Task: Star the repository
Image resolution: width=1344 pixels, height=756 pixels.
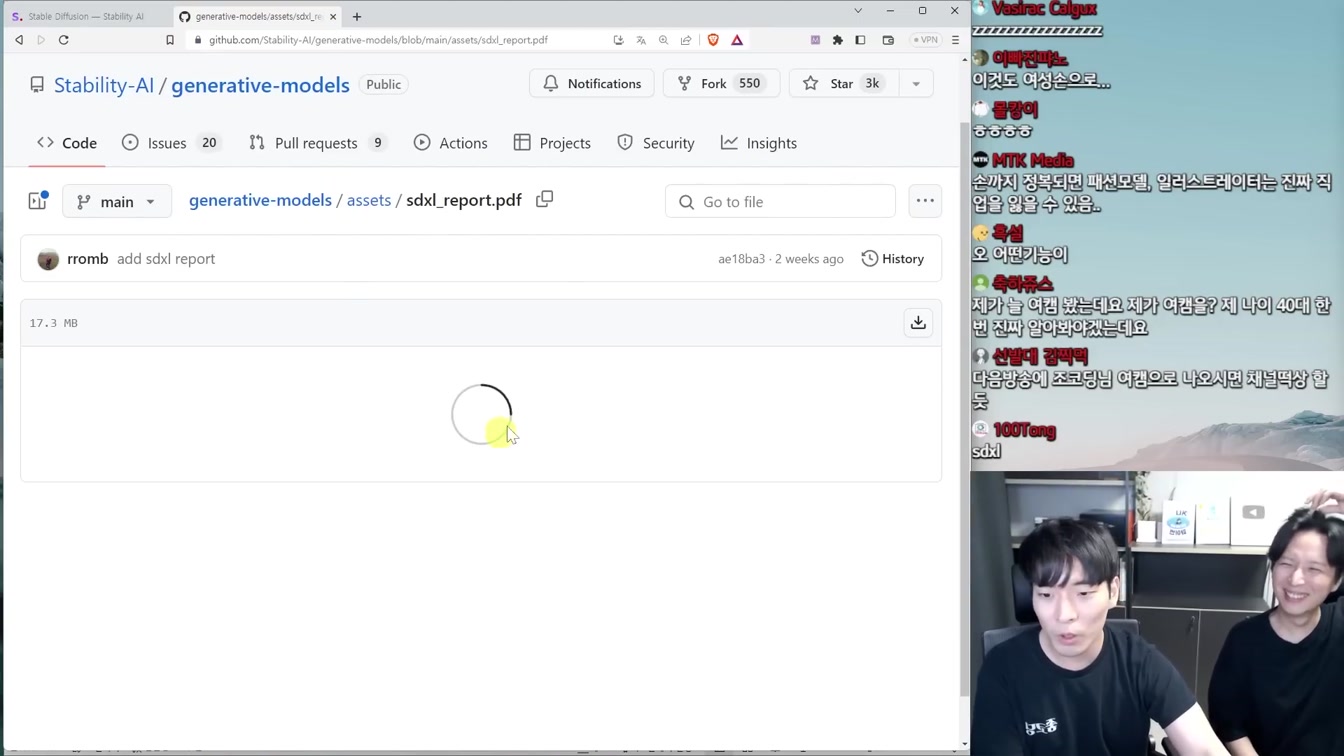Action: [x=842, y=84]
